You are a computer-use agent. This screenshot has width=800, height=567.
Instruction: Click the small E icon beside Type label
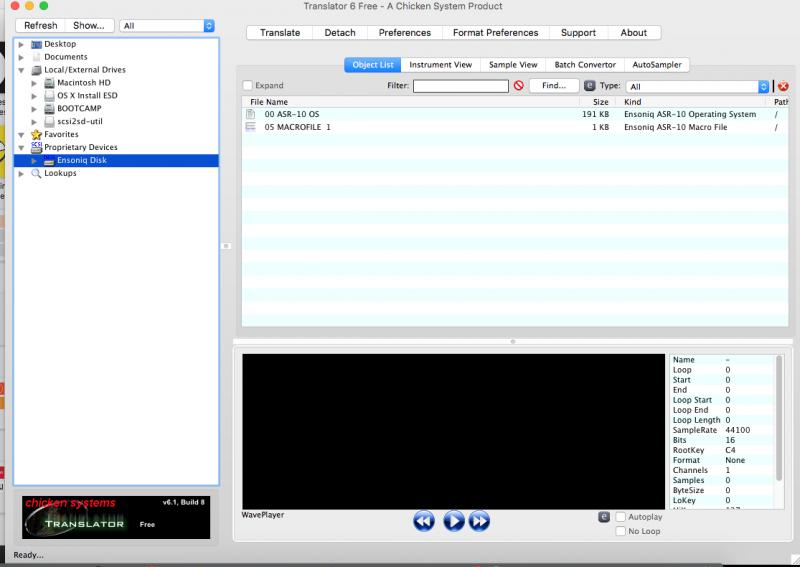point(589,86)
